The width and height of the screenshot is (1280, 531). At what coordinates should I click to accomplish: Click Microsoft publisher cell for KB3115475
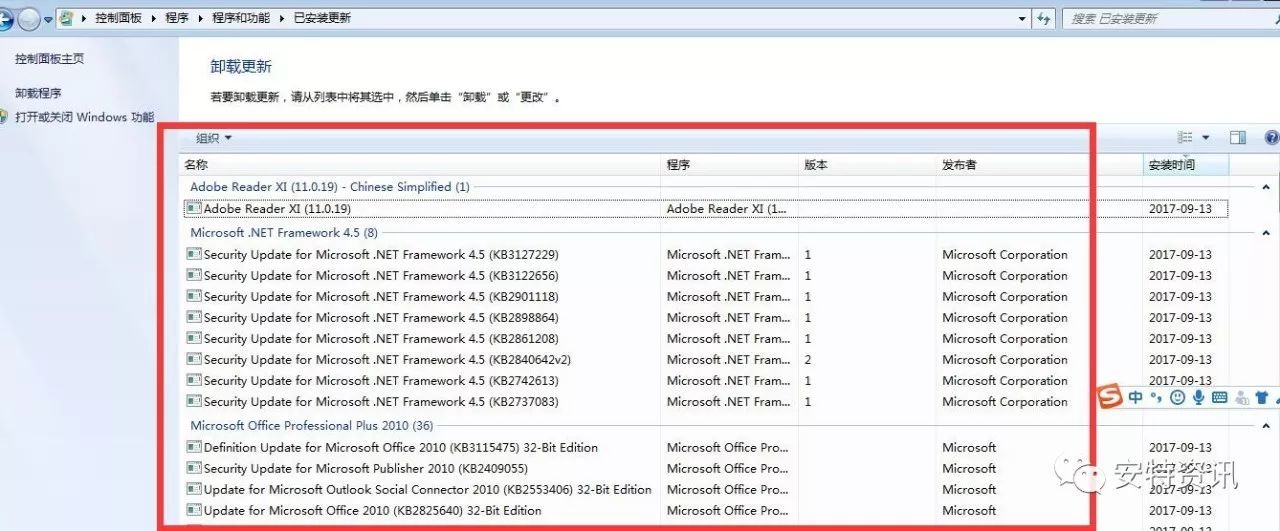[969, 447]
